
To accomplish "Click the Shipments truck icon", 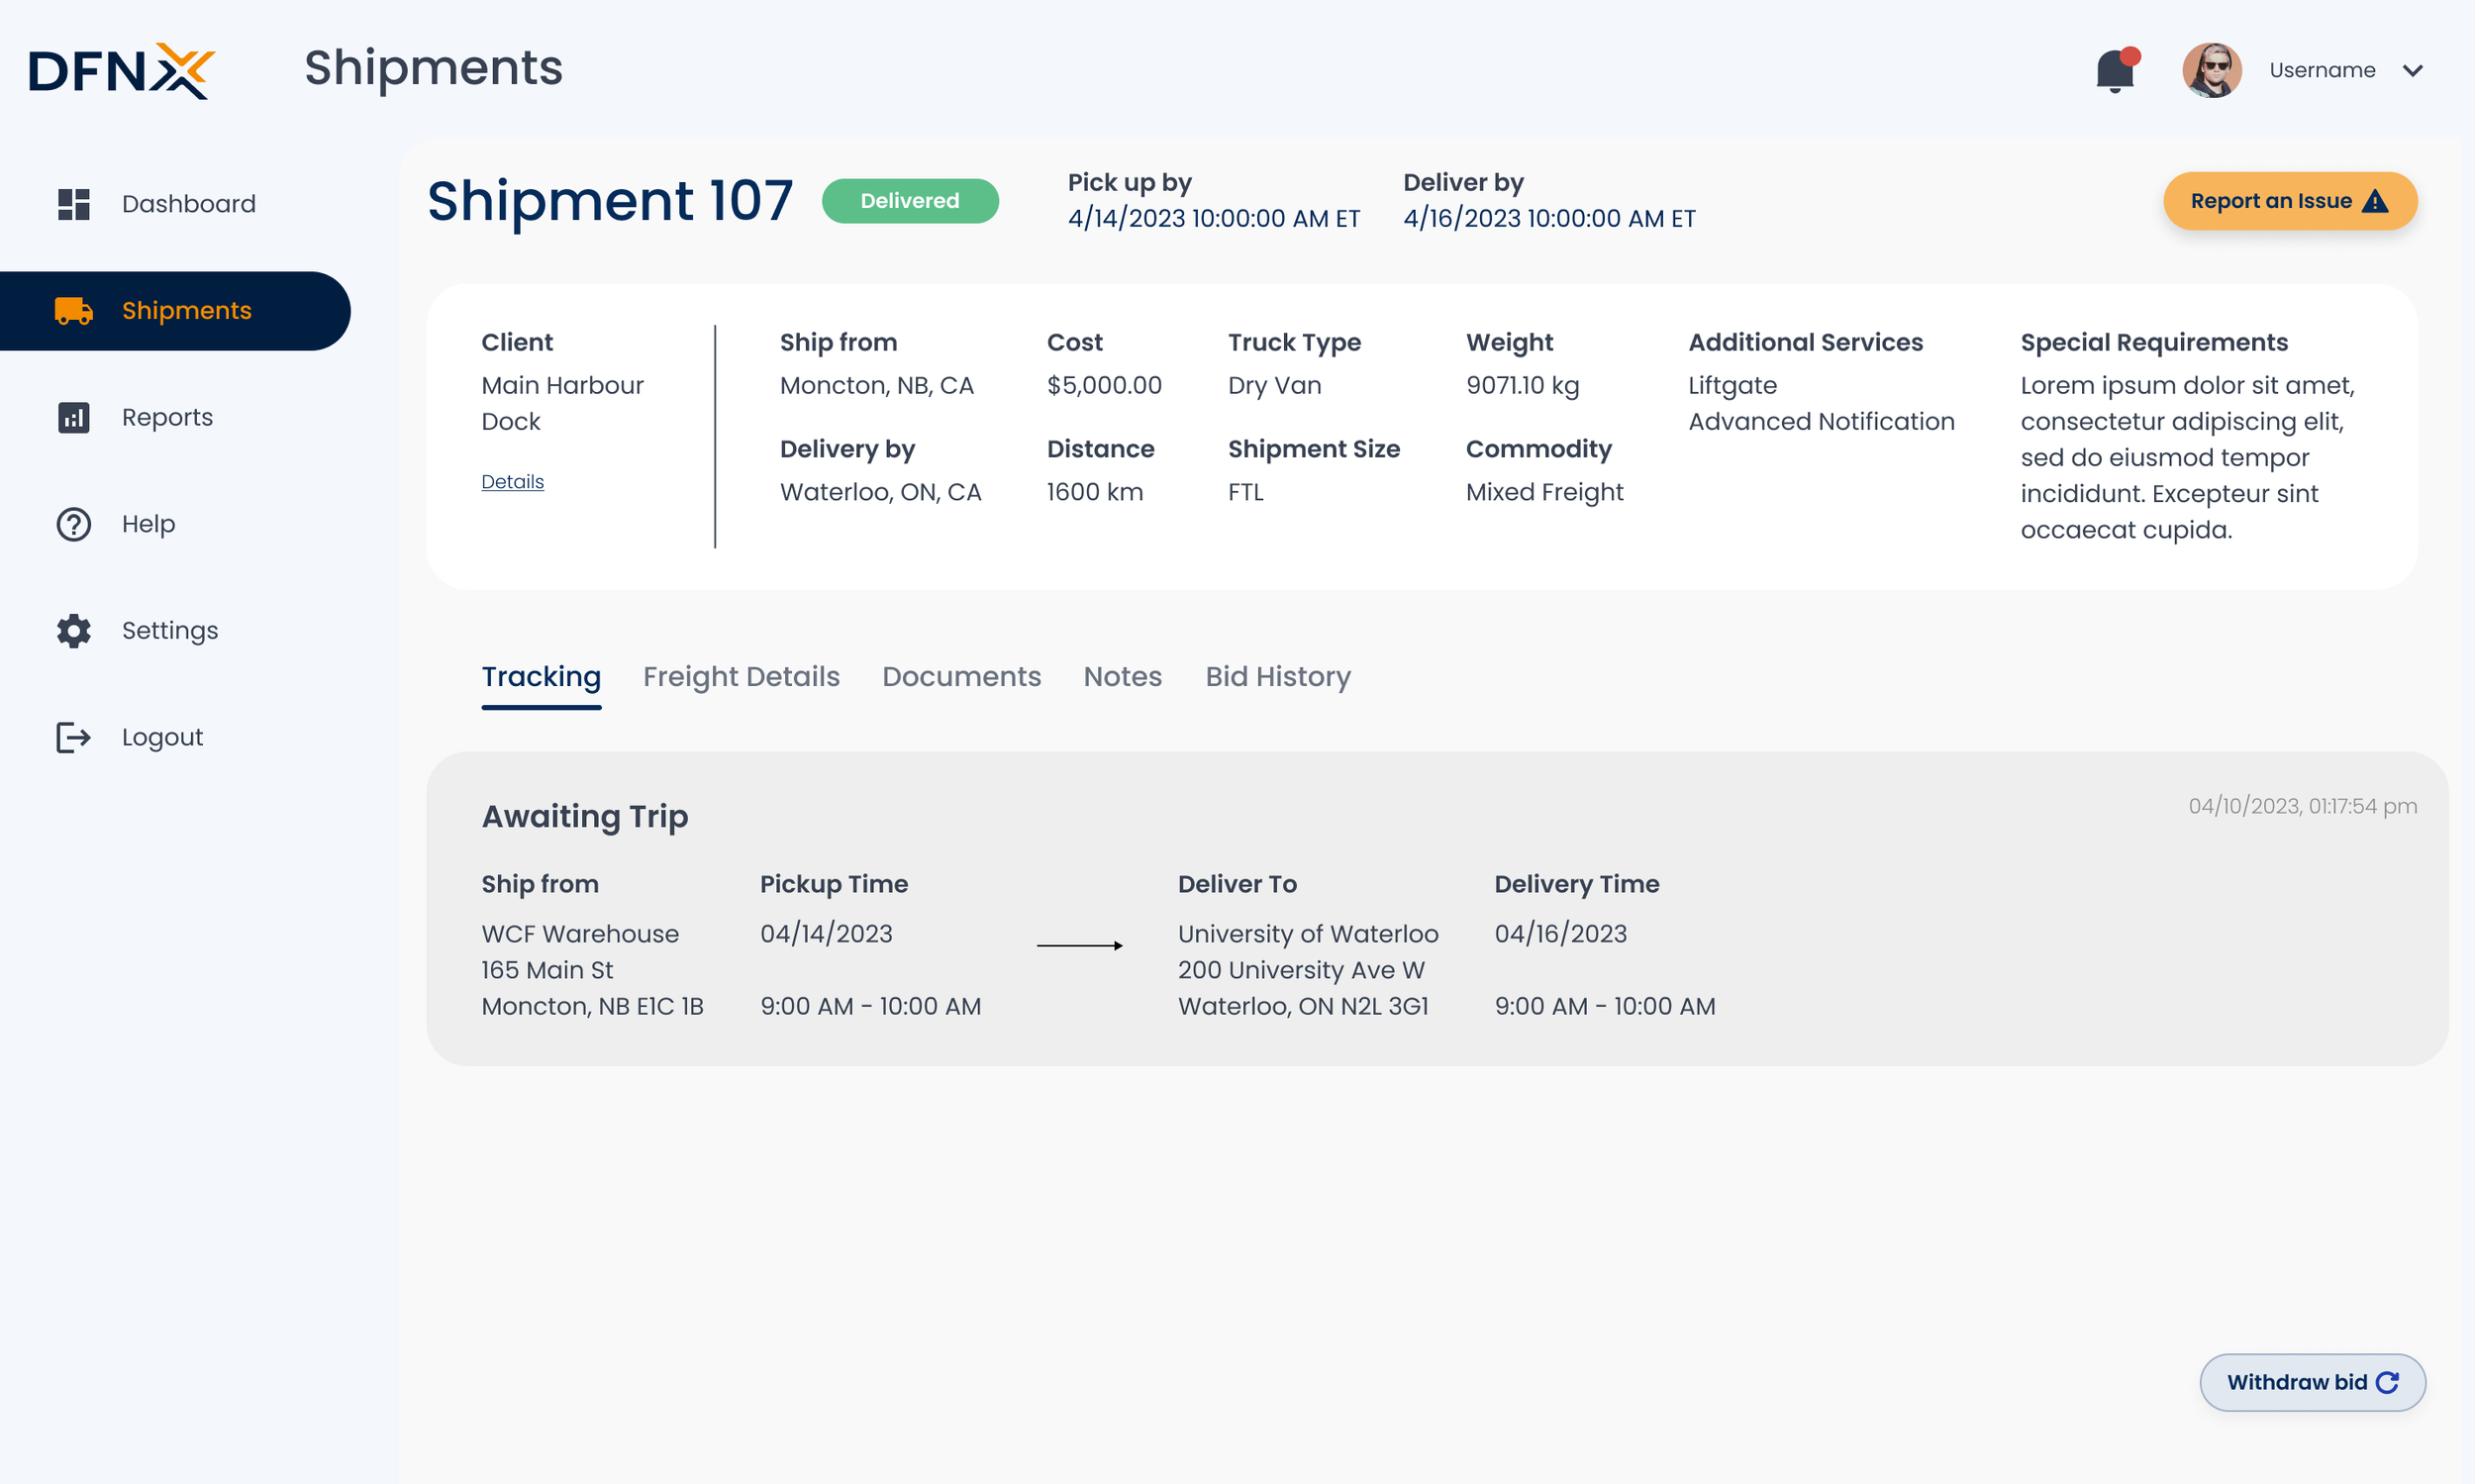I will [x=73, y=311].
